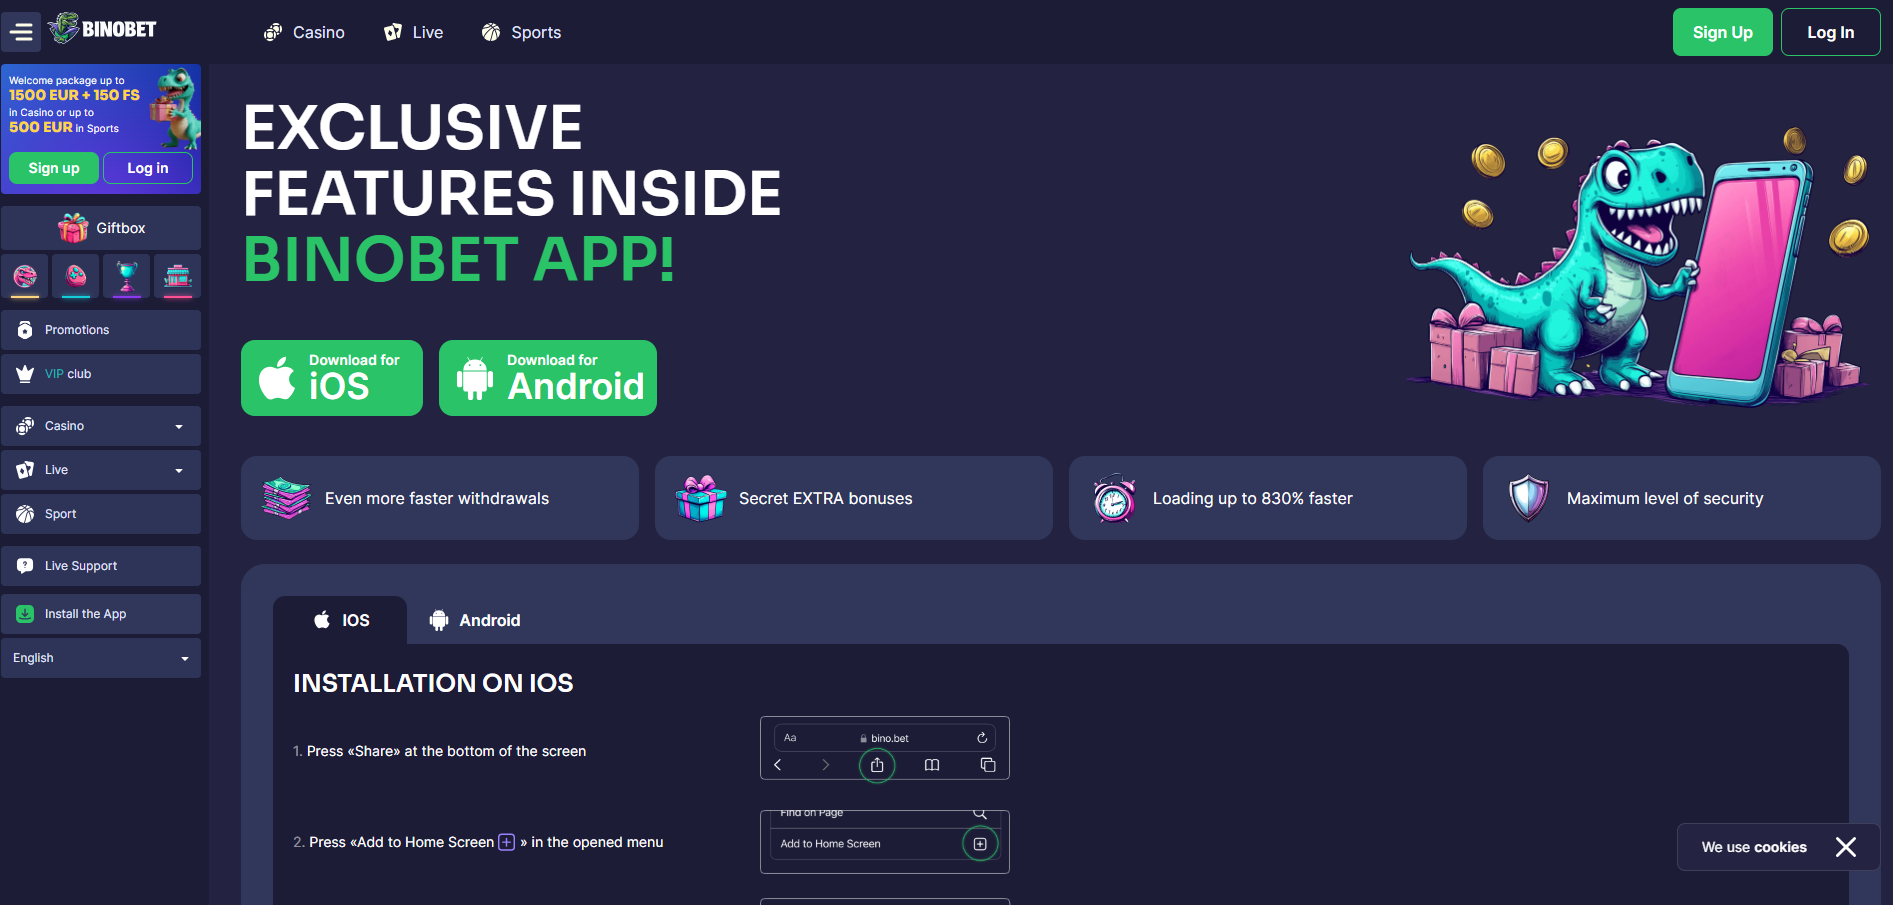Click the We use cookies text
This screenshot has height=905, width=1893.
pos(1754,847)
